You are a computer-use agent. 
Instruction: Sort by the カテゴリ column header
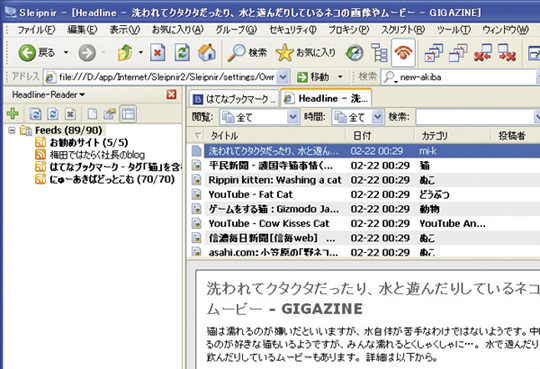[453, 135]
